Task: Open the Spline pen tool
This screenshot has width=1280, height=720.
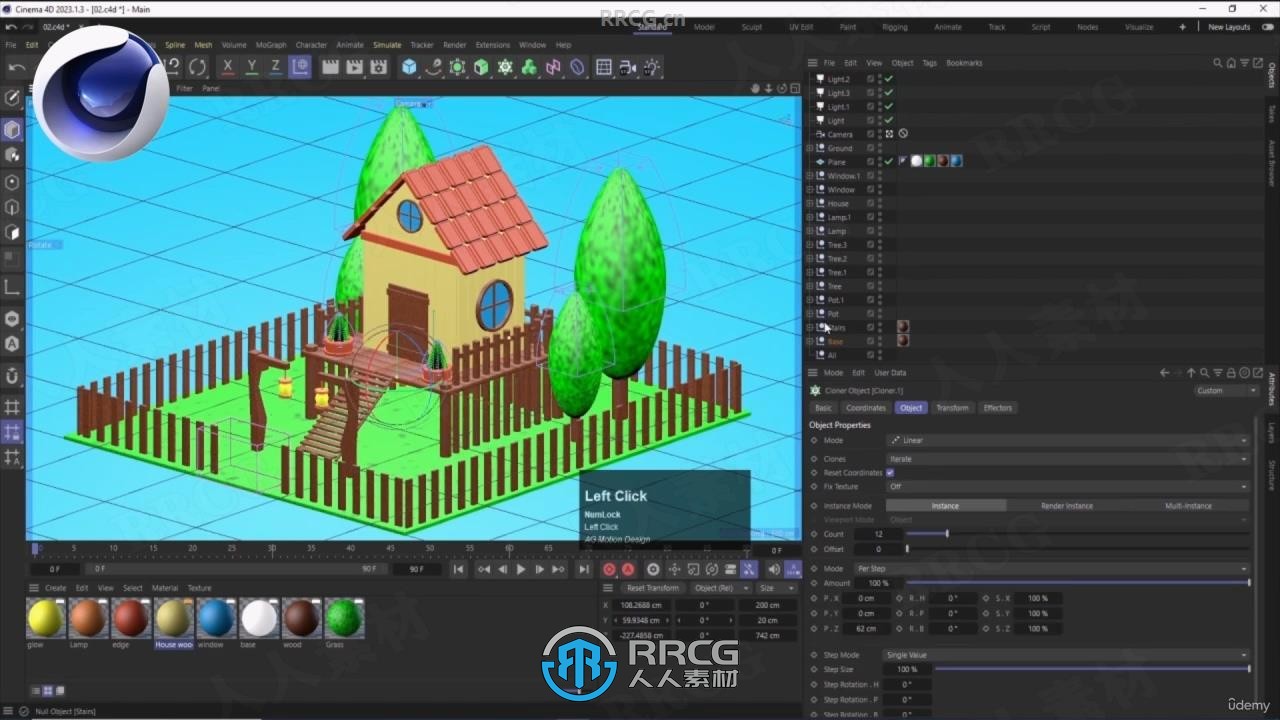Action: point(433,67)
